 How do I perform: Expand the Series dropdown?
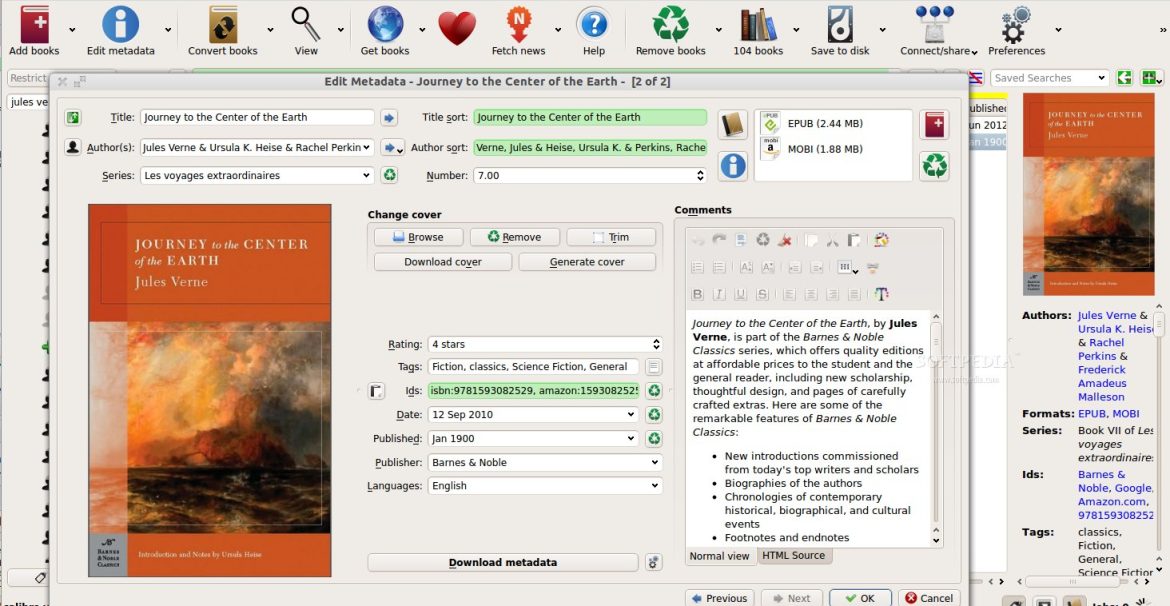click(x=366, y=175)
